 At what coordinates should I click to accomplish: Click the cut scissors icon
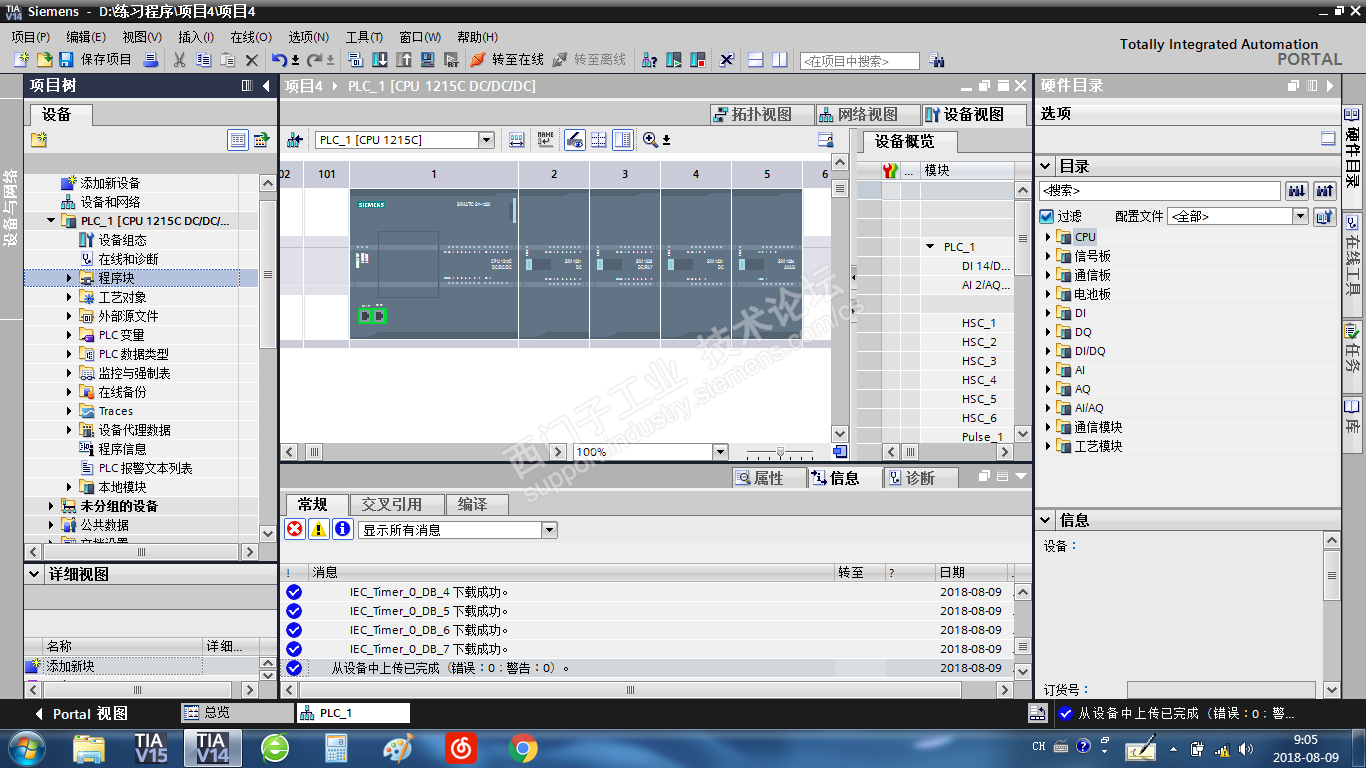[180, 60]
